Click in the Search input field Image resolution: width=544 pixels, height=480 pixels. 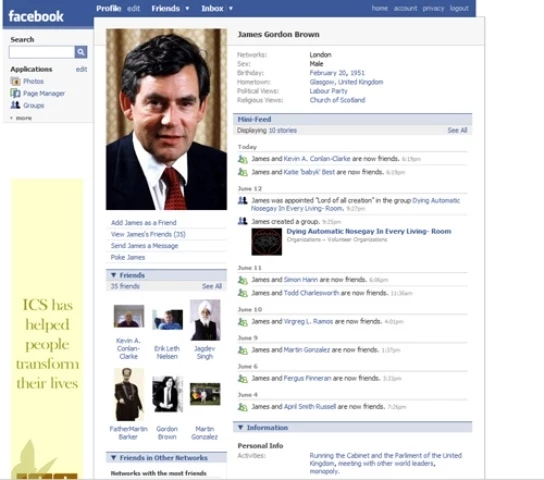point(42,52)
